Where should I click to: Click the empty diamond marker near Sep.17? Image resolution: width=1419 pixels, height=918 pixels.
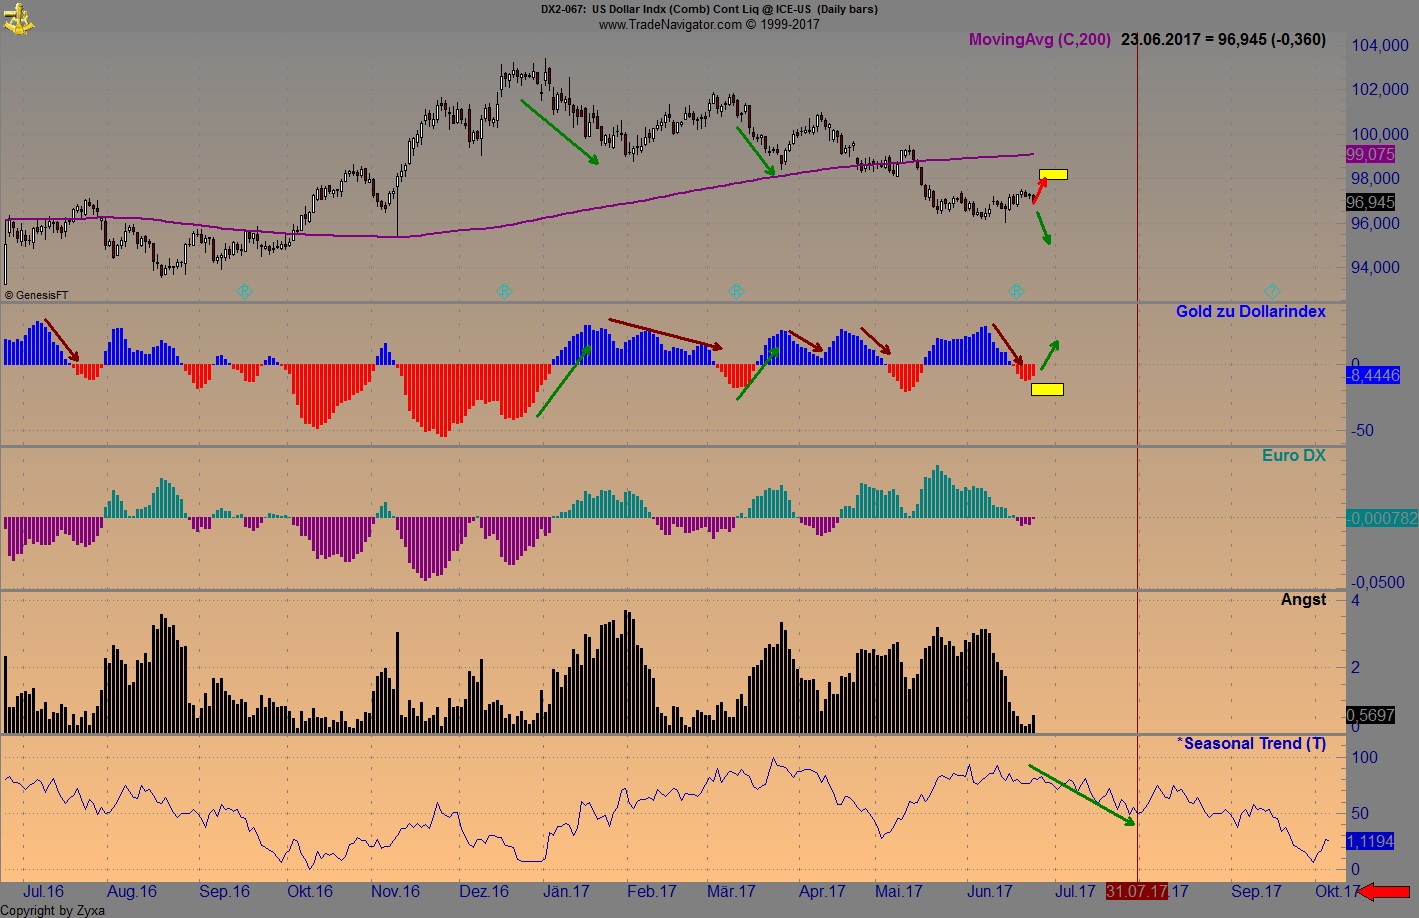pyautogui.click(x=1271, y=291)
